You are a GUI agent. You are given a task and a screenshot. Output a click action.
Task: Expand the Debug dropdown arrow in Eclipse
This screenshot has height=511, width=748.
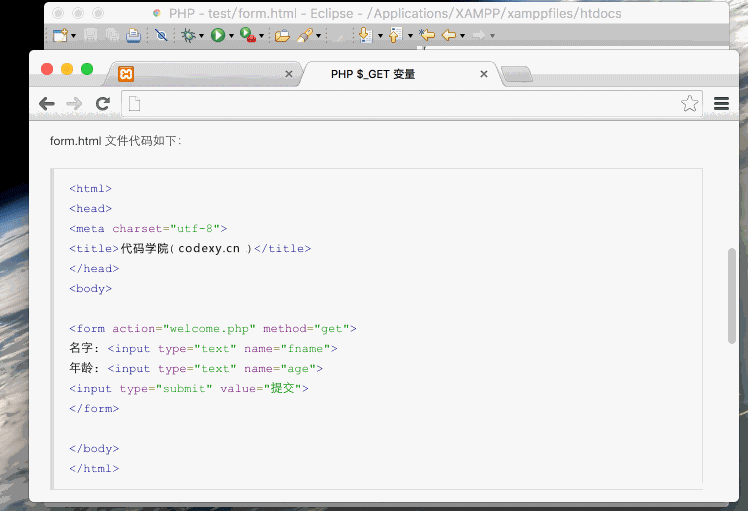click(x=201, y=36)
